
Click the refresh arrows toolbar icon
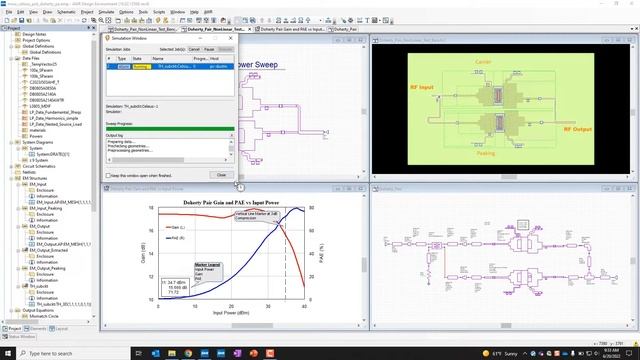pyautogui.click(x=84, y=20)
